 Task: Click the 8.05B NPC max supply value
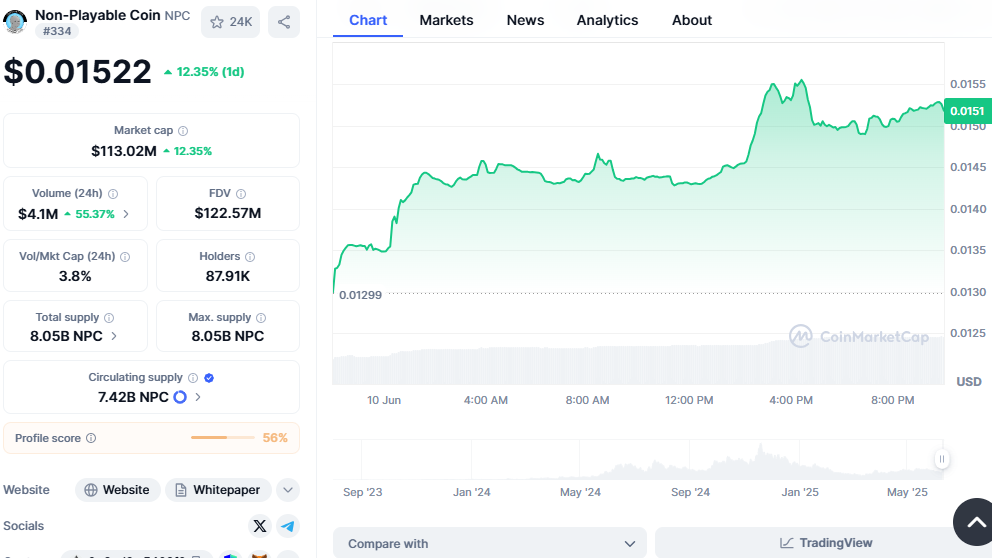coord(228,336)
